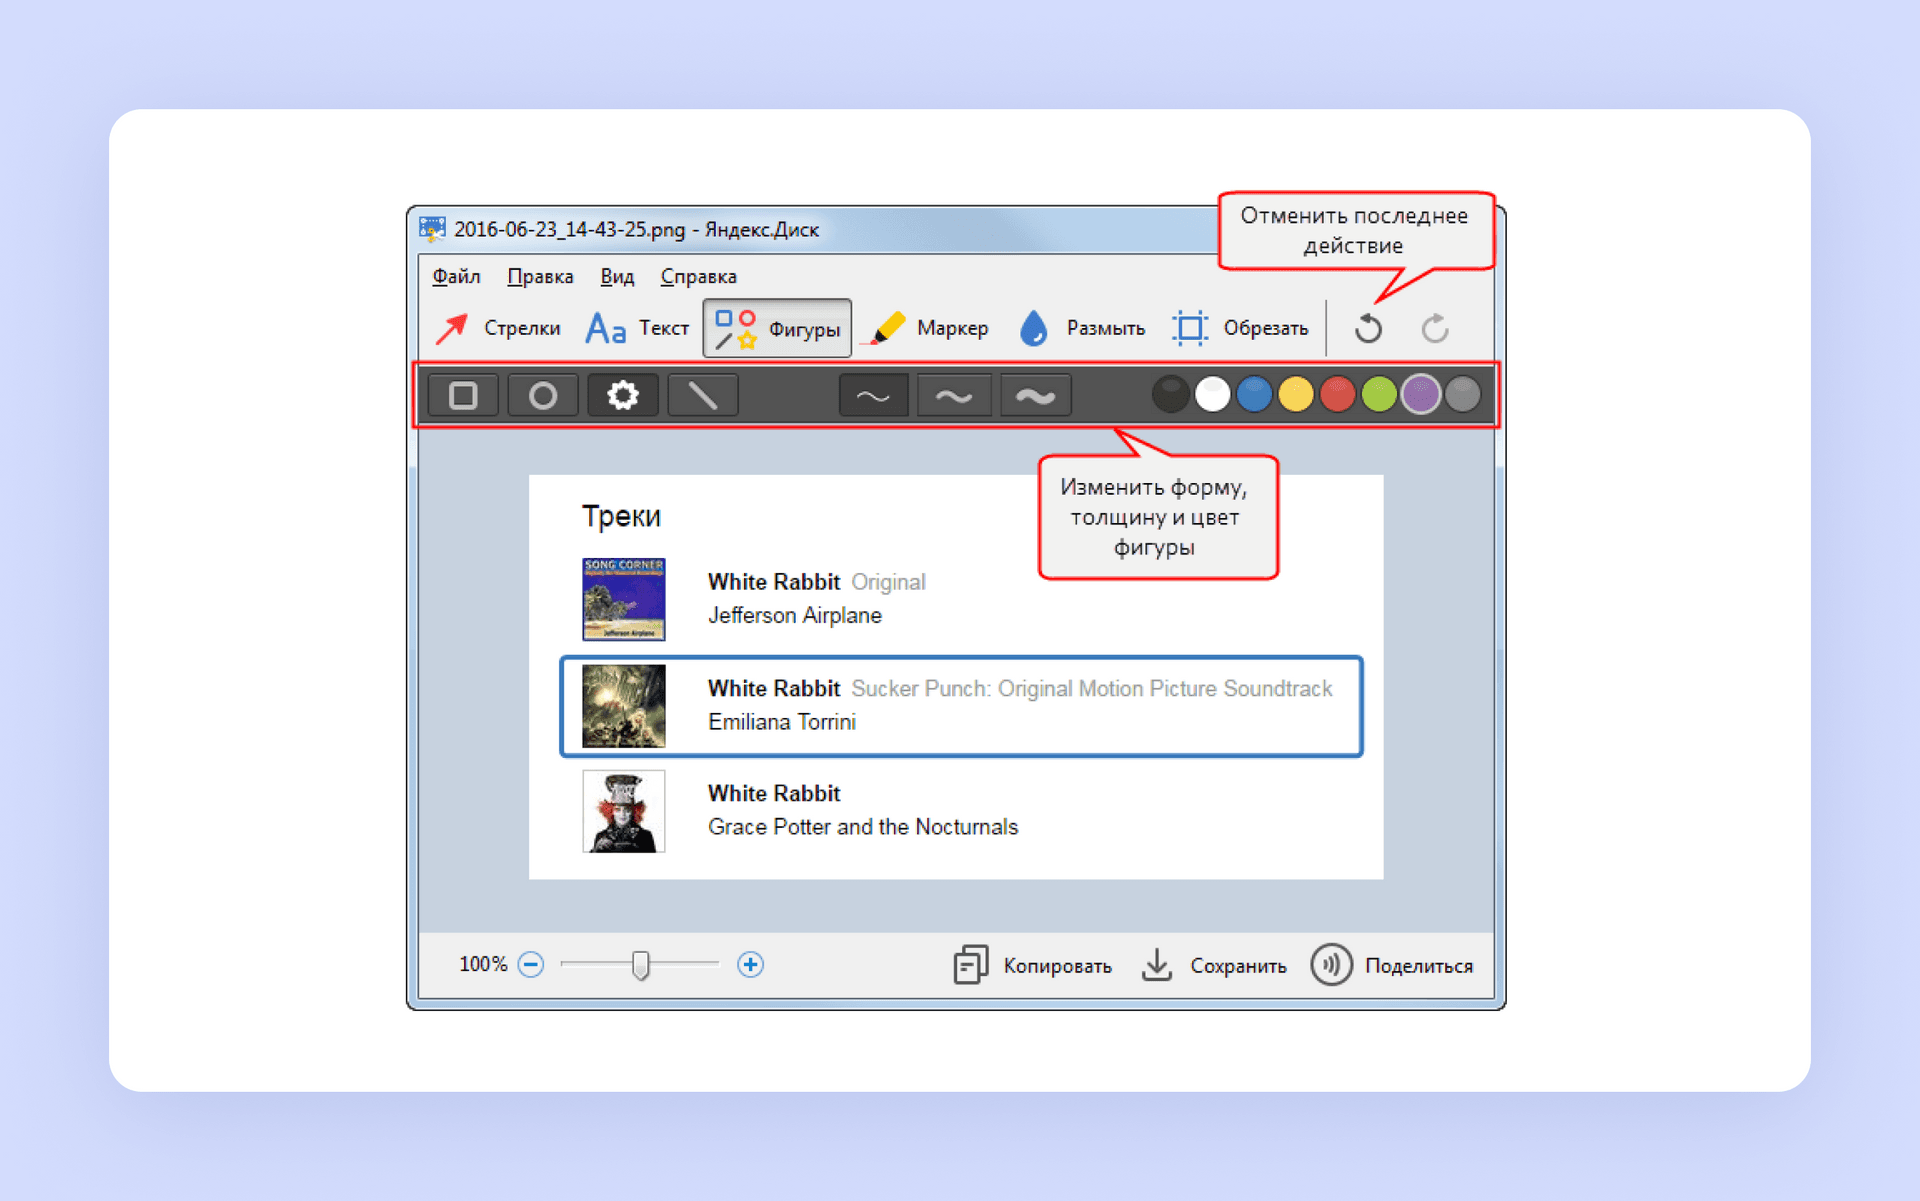Select the Crop (Обрезать) tool
This screenshot has height=1201, width=1920.
click(1240, 328)
